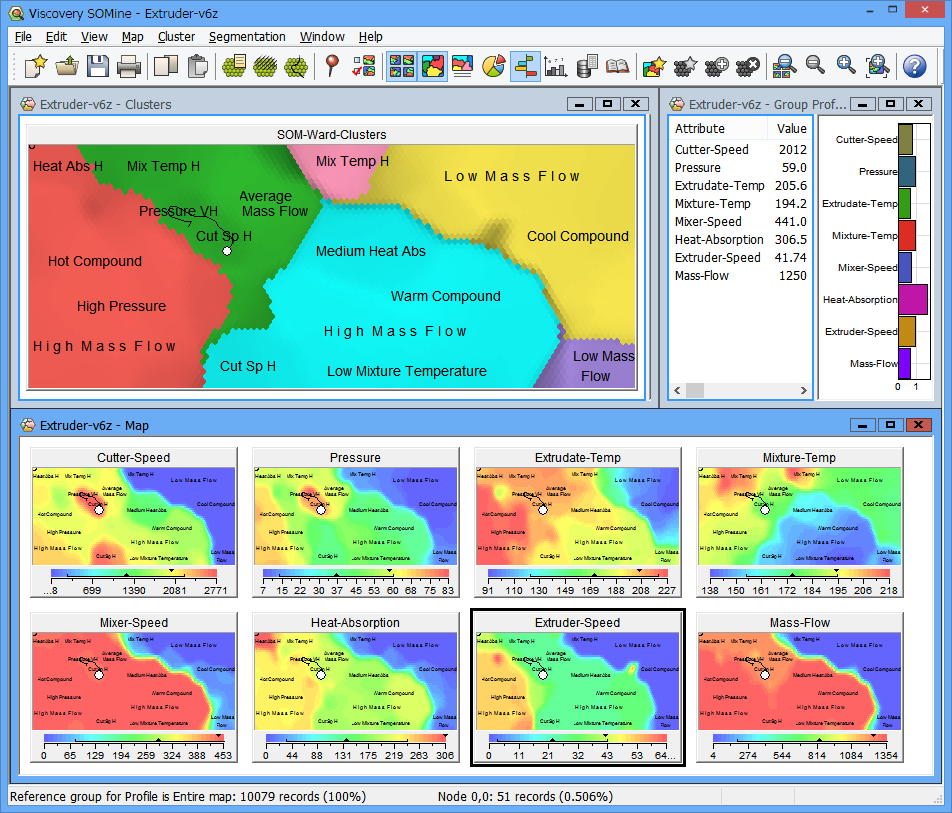
Task: Open the Segmentation menu
Action: click(x=247, y=37)
